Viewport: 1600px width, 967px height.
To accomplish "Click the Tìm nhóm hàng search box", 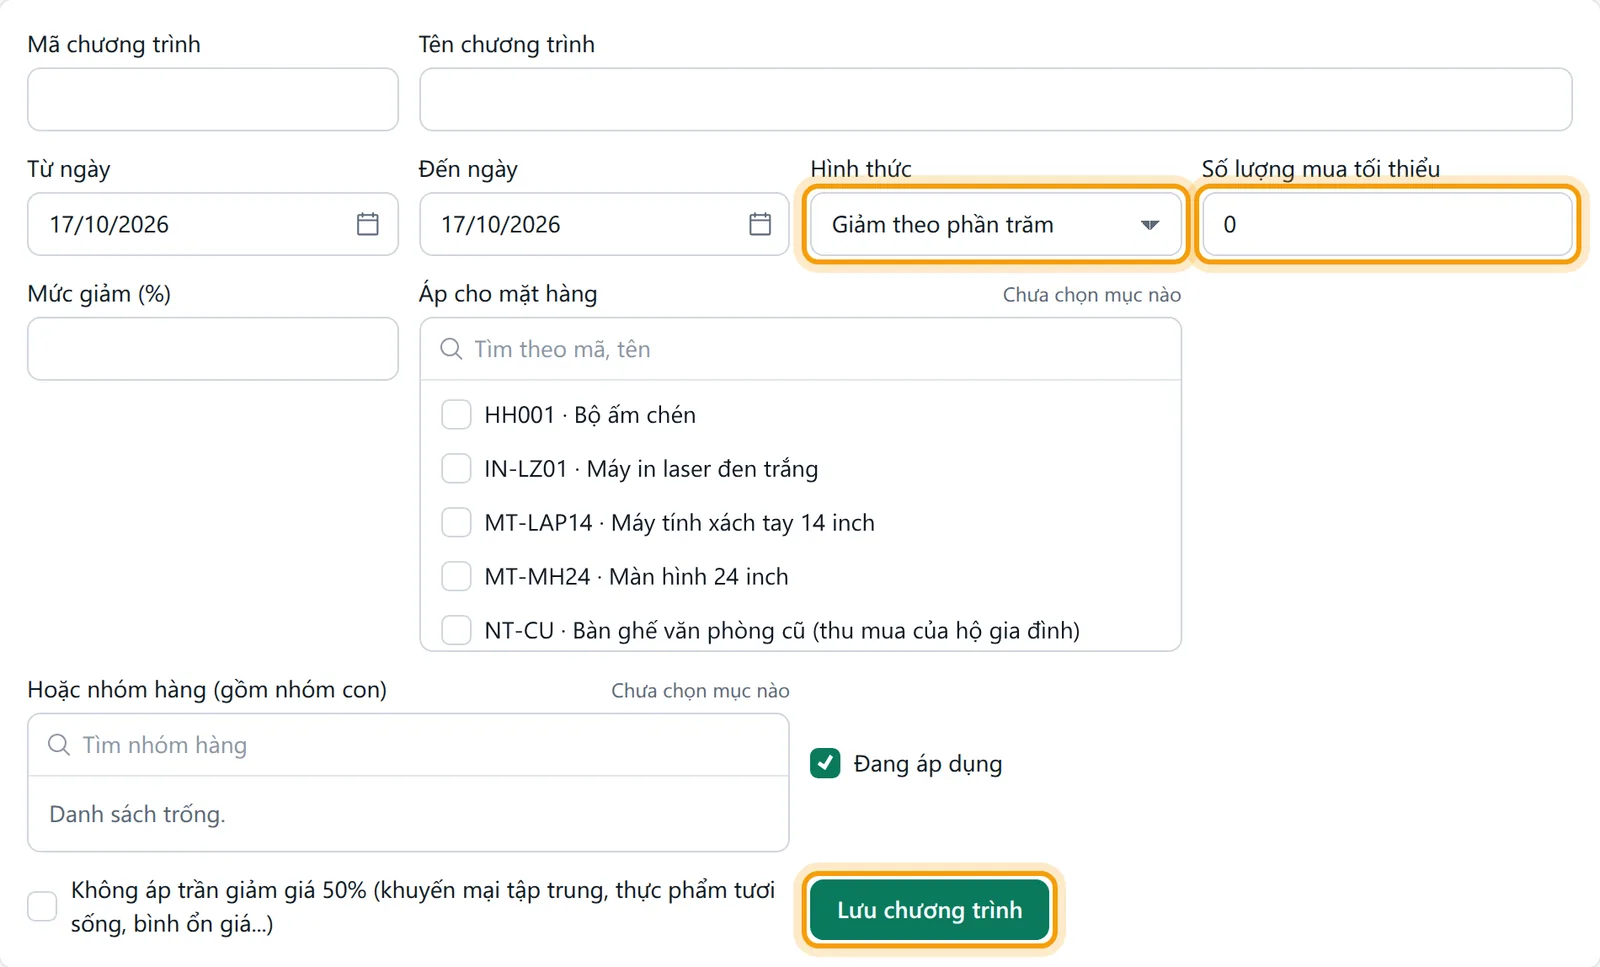I will (408, 745).
